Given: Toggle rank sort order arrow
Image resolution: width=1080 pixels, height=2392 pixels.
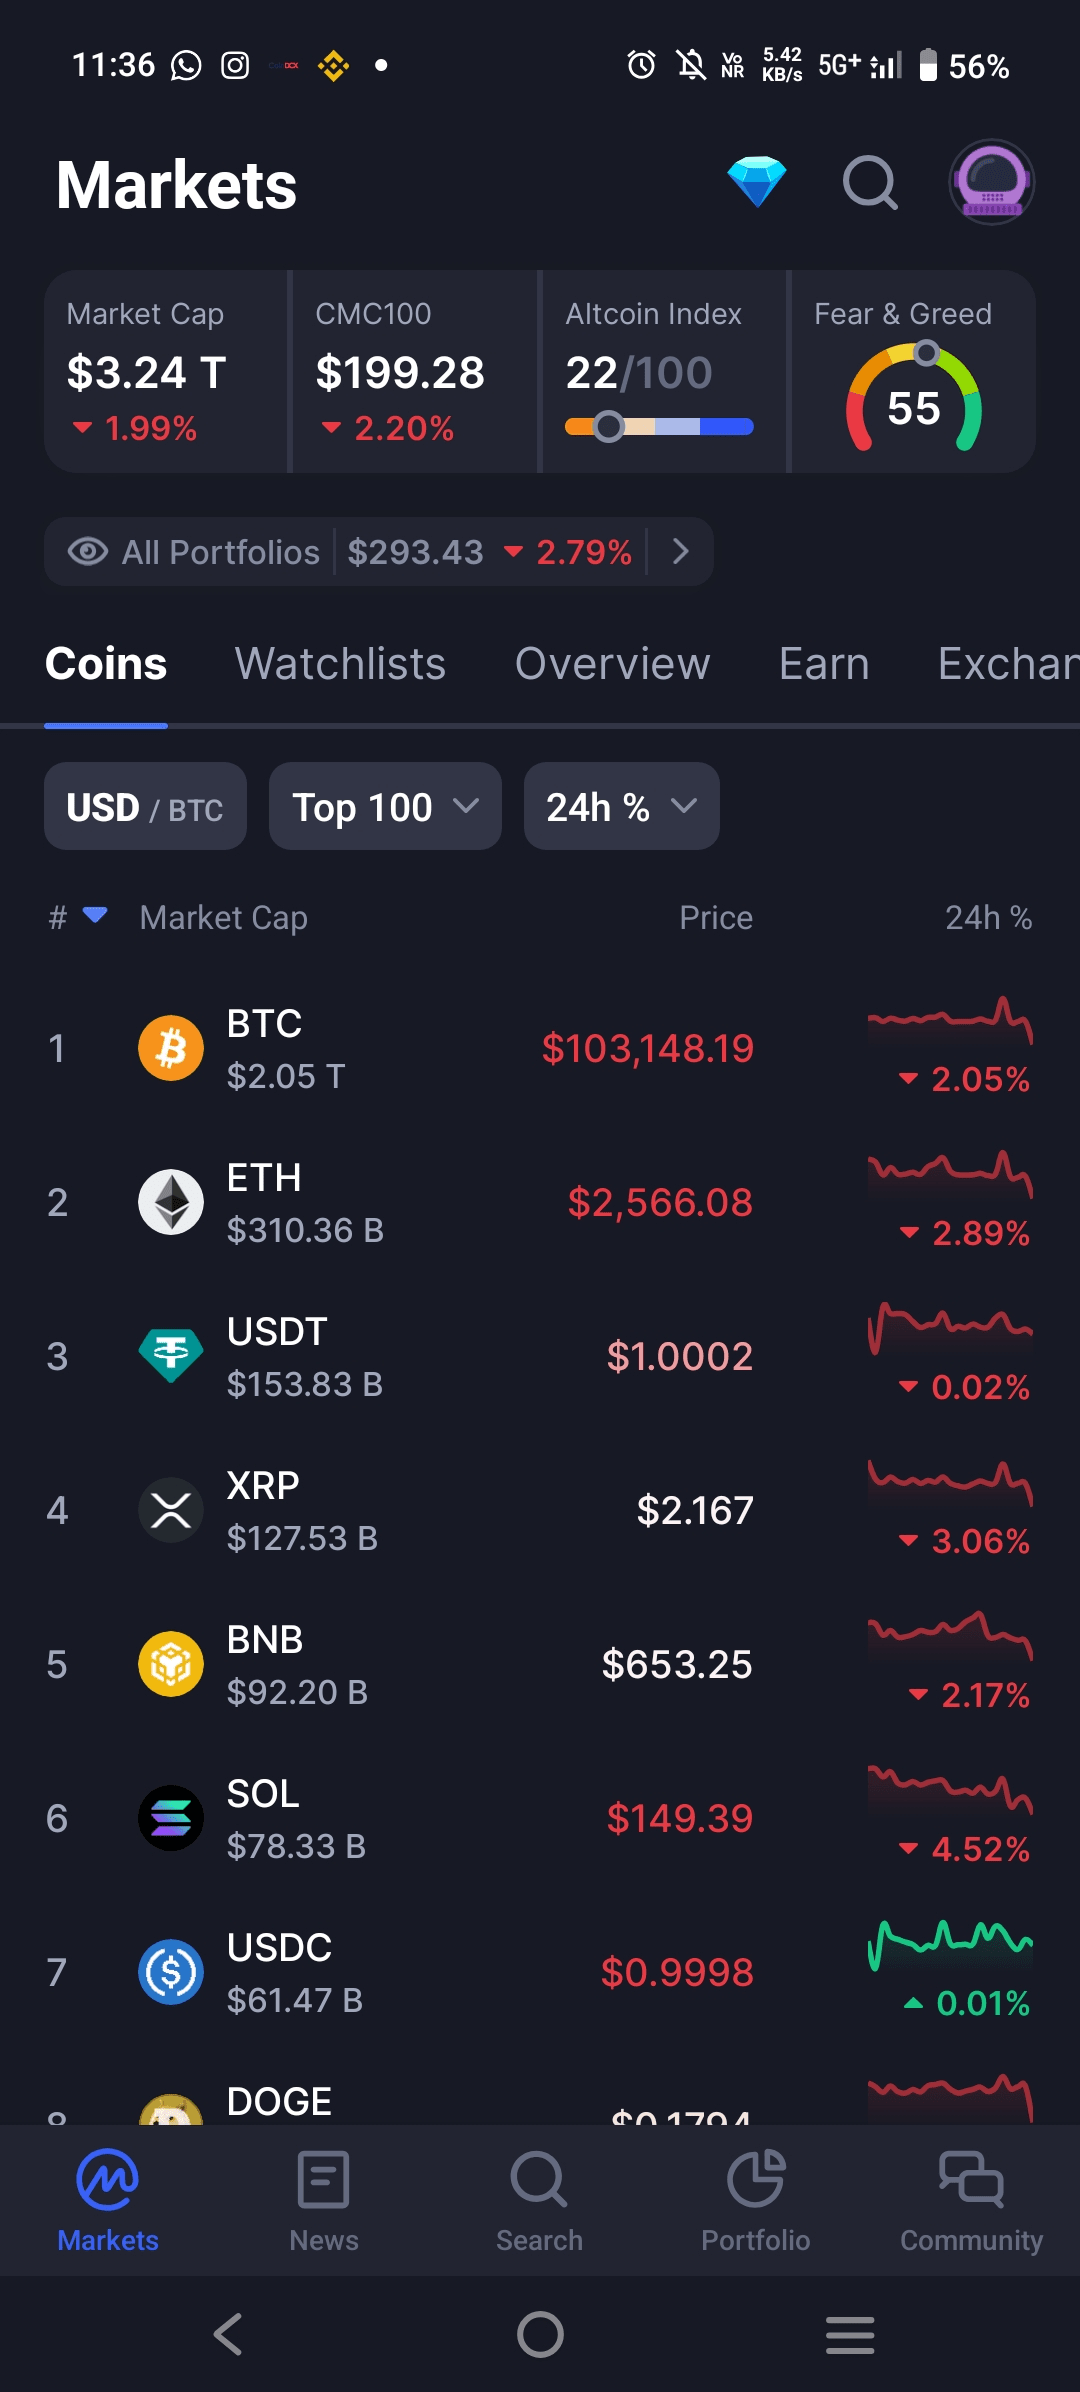Looking at the screenshot, I should [x=95, y=915].
